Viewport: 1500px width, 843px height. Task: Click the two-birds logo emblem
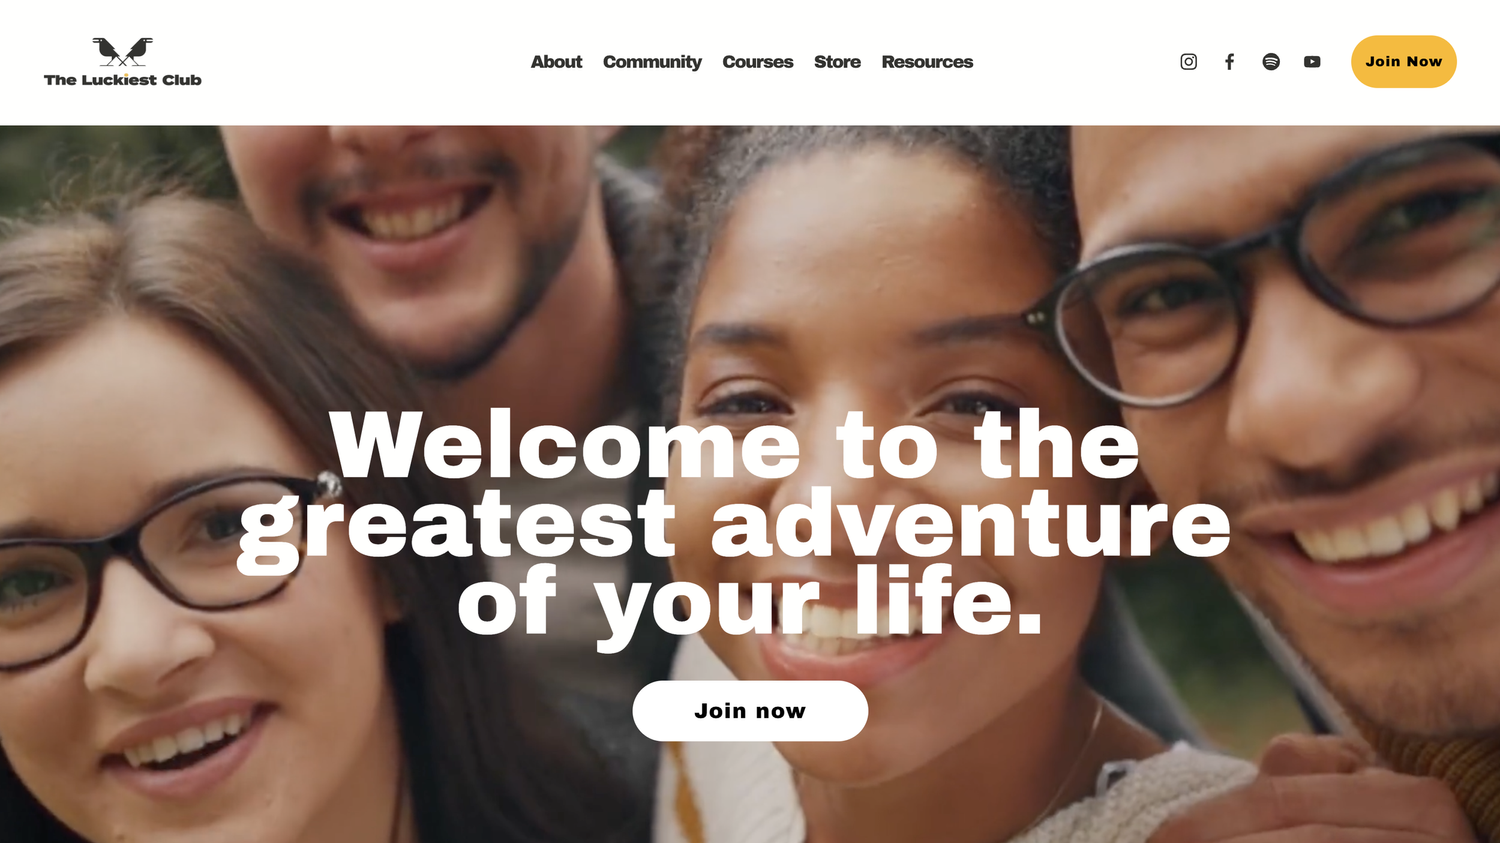pyautogui.click(x=123, y=51)
